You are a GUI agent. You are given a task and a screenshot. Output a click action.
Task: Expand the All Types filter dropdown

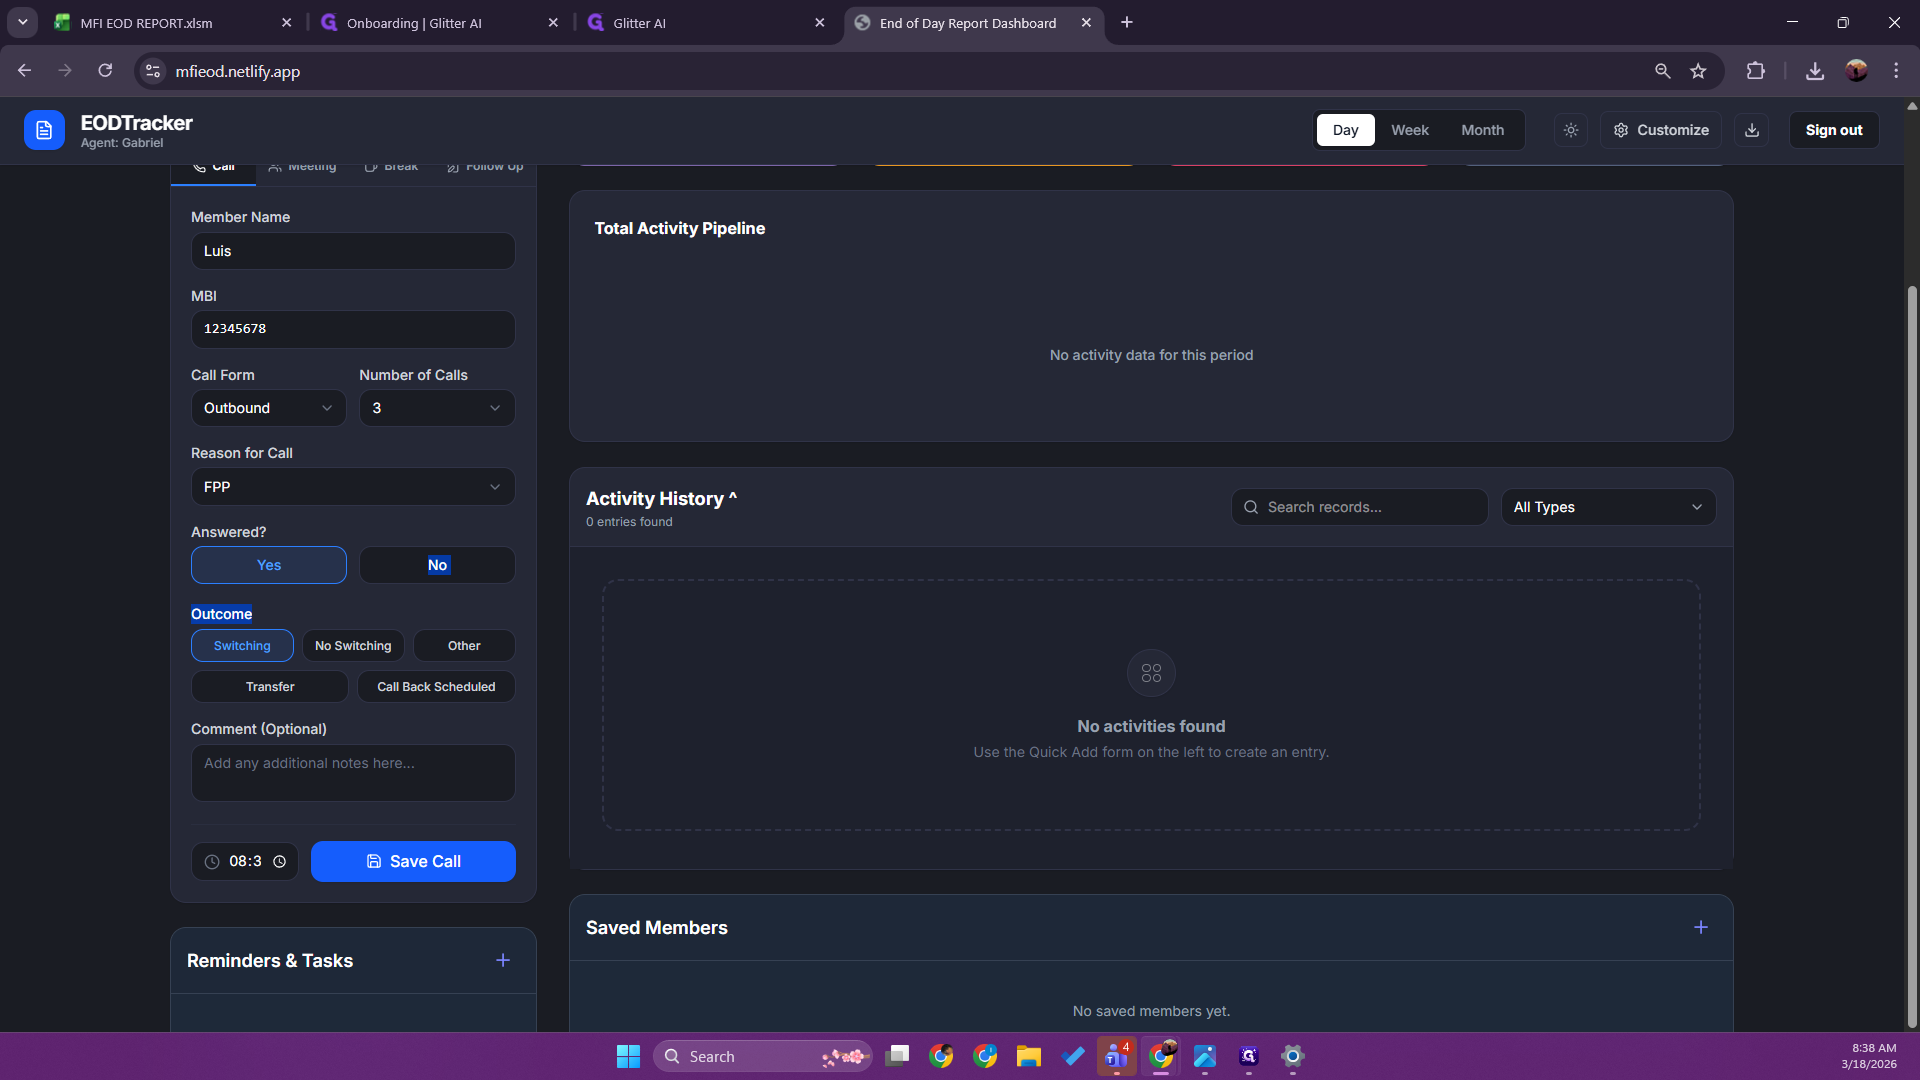pyautogui.click(x=1607, y=507)
